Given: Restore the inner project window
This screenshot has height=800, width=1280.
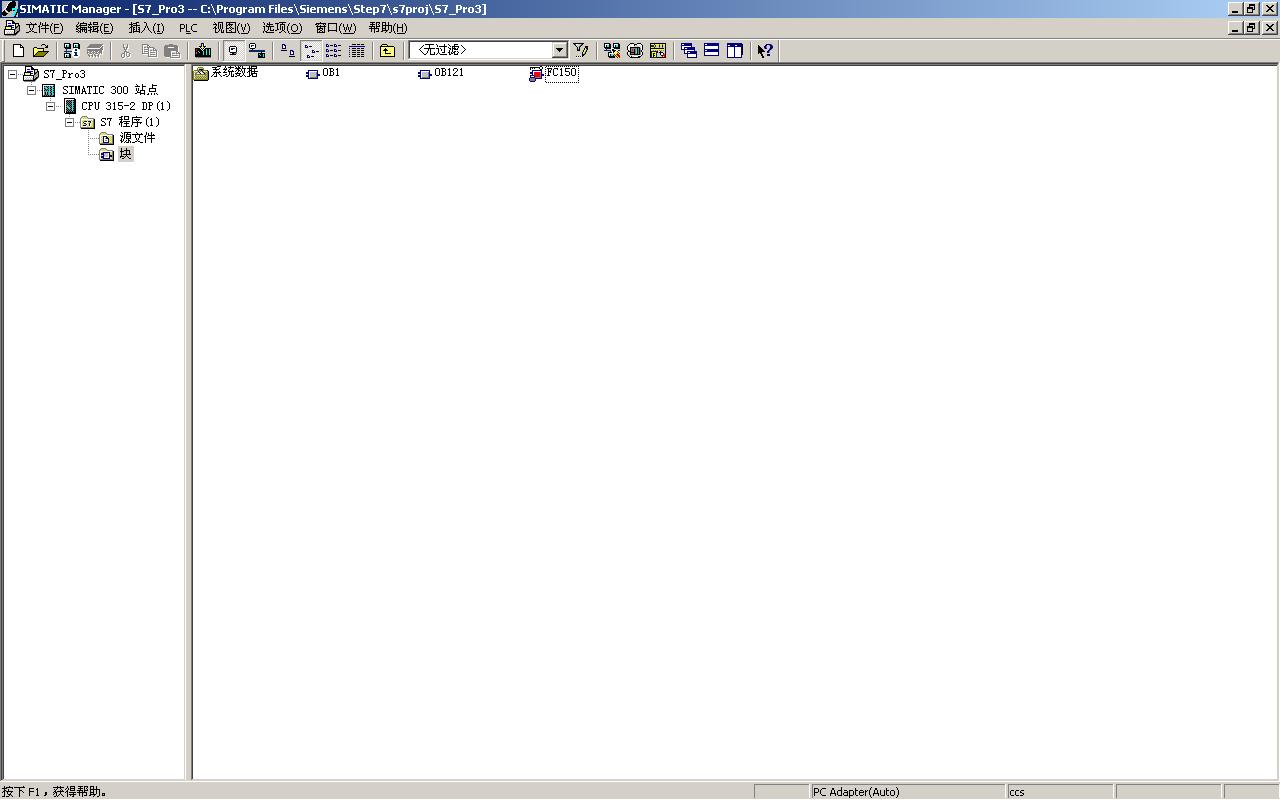Looking at the screenshot, I should [1252, 28].
